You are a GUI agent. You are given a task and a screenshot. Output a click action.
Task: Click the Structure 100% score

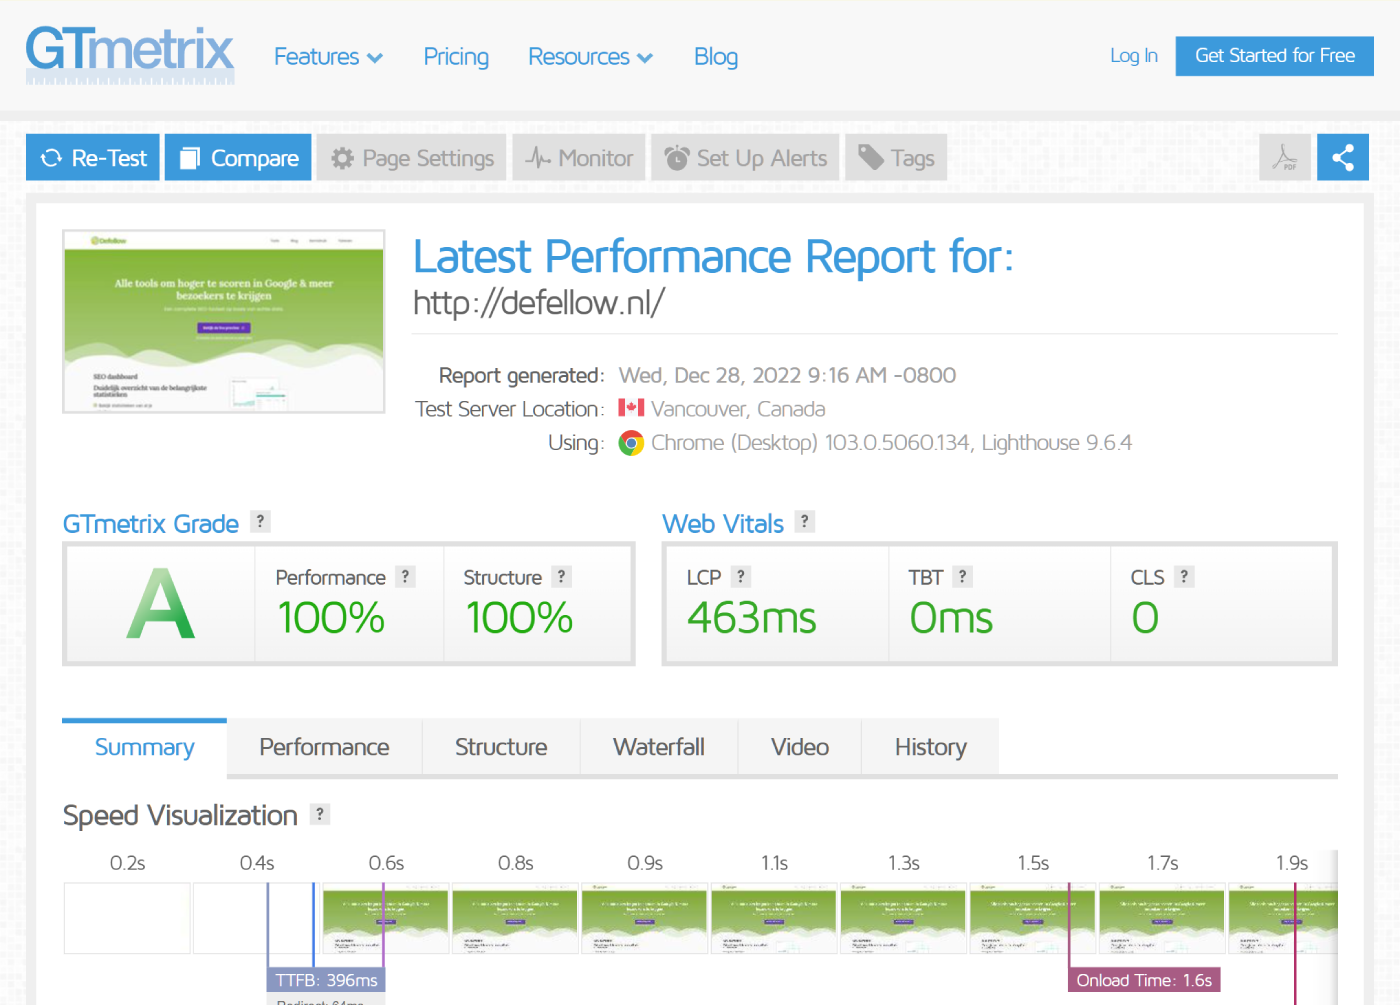click(x=519, y=618)
